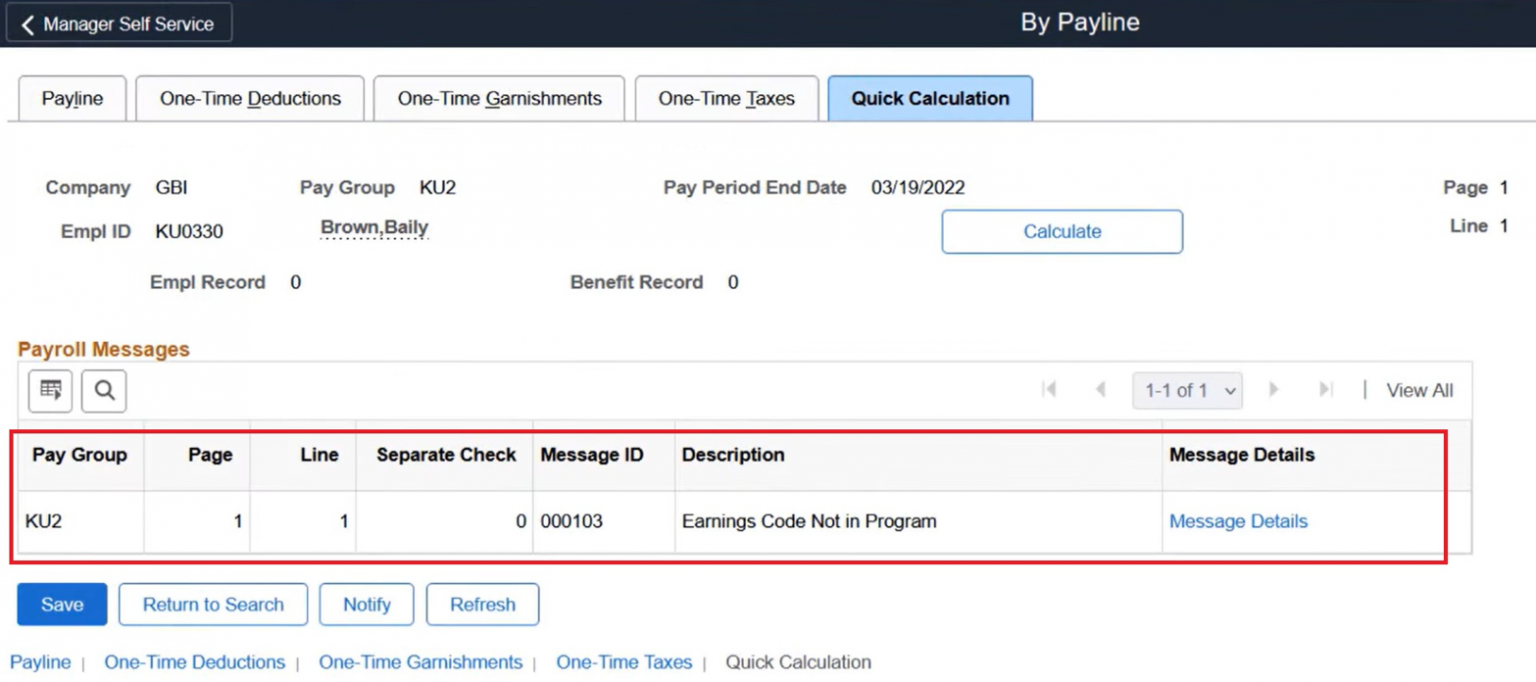This screenshot has height=682, width=1536.
Task: Click the Notify button
Action: [x=367, y=604]
